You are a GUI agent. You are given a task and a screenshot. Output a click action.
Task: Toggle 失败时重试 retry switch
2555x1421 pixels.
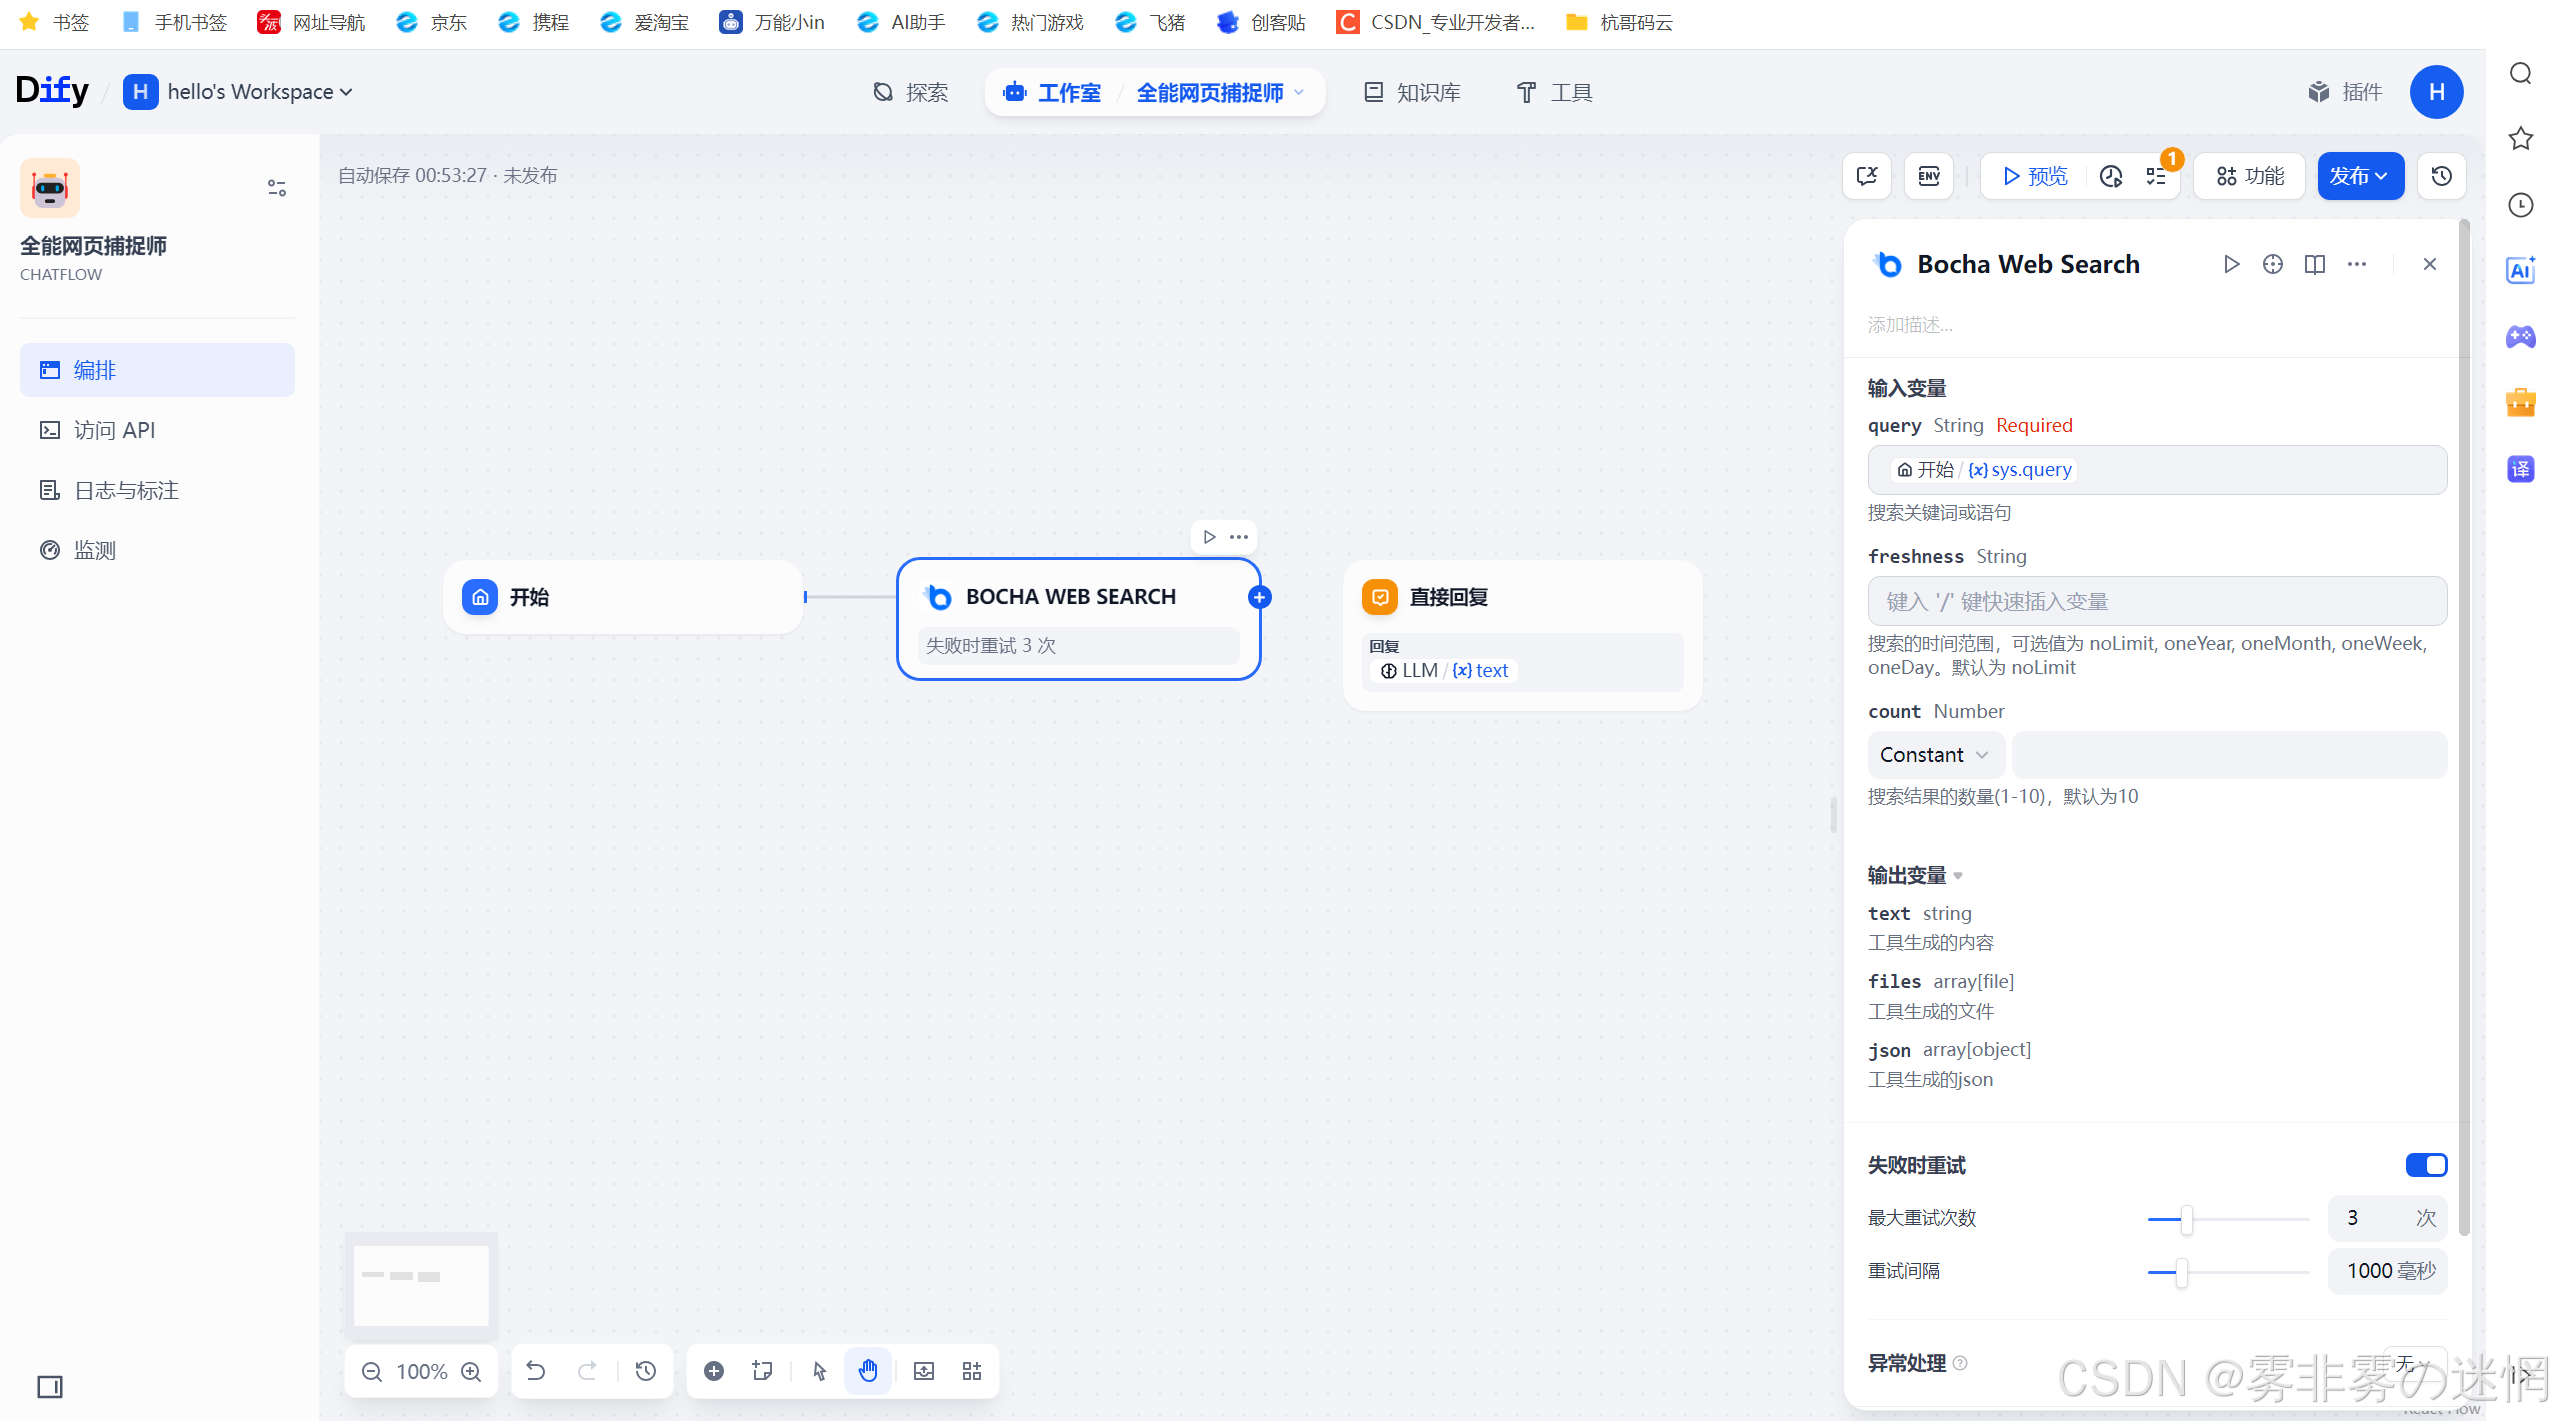tap(2426, 1165)
